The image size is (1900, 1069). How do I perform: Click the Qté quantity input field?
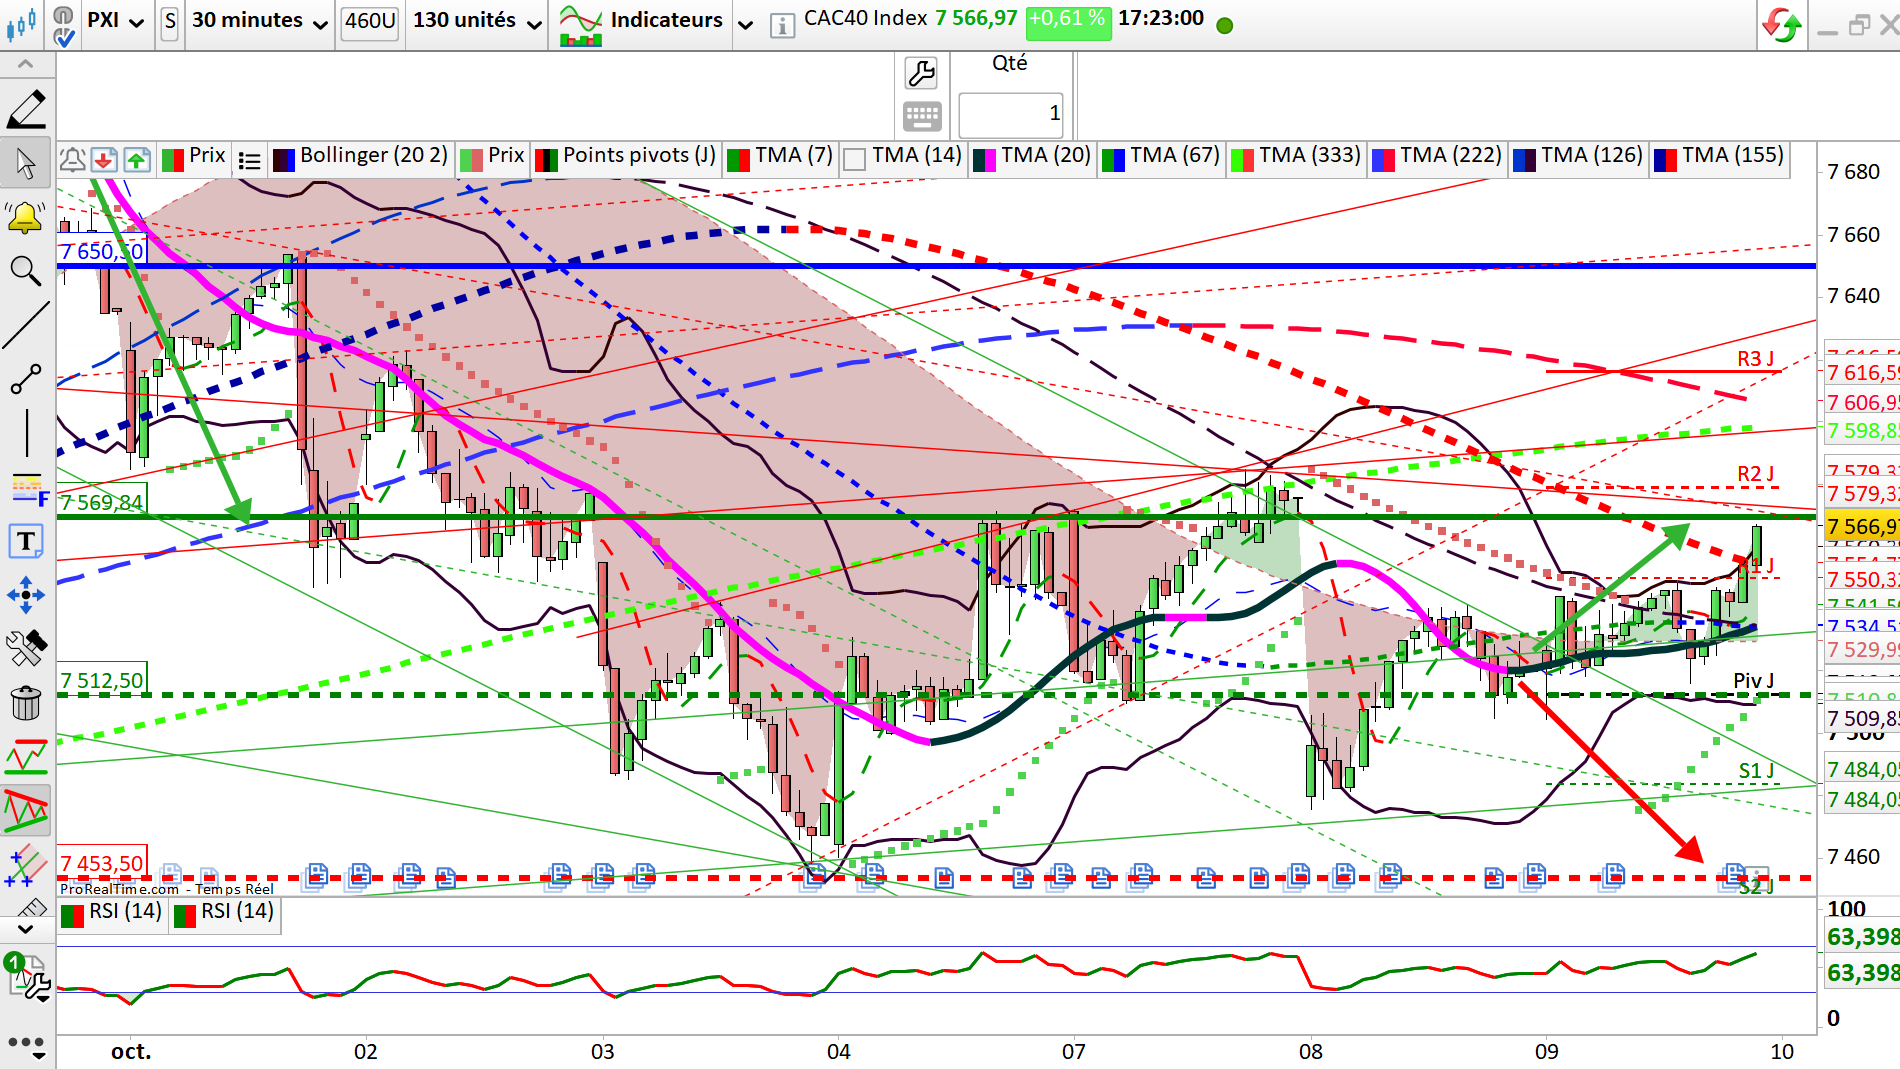coord(1011,114)
